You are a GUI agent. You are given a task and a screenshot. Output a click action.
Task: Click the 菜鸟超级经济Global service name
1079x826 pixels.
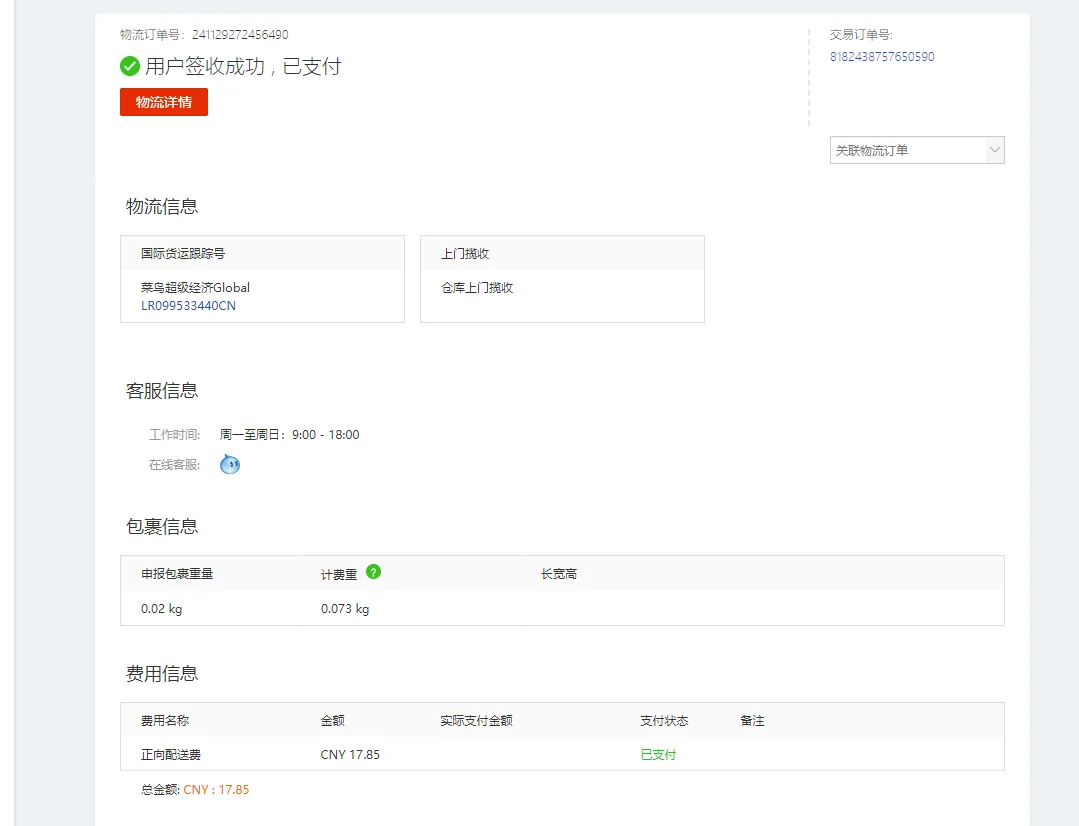click(195, 288)
